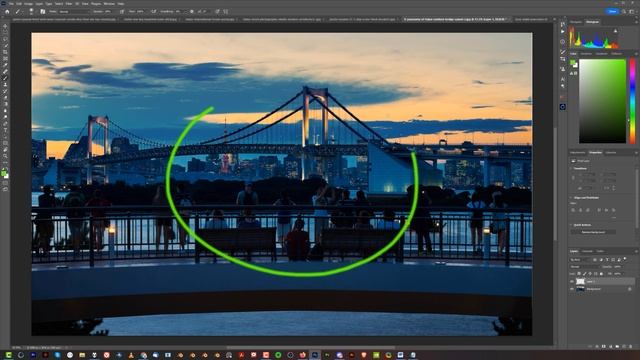Open the Image menu
The image size is (640, 360).
28,4
